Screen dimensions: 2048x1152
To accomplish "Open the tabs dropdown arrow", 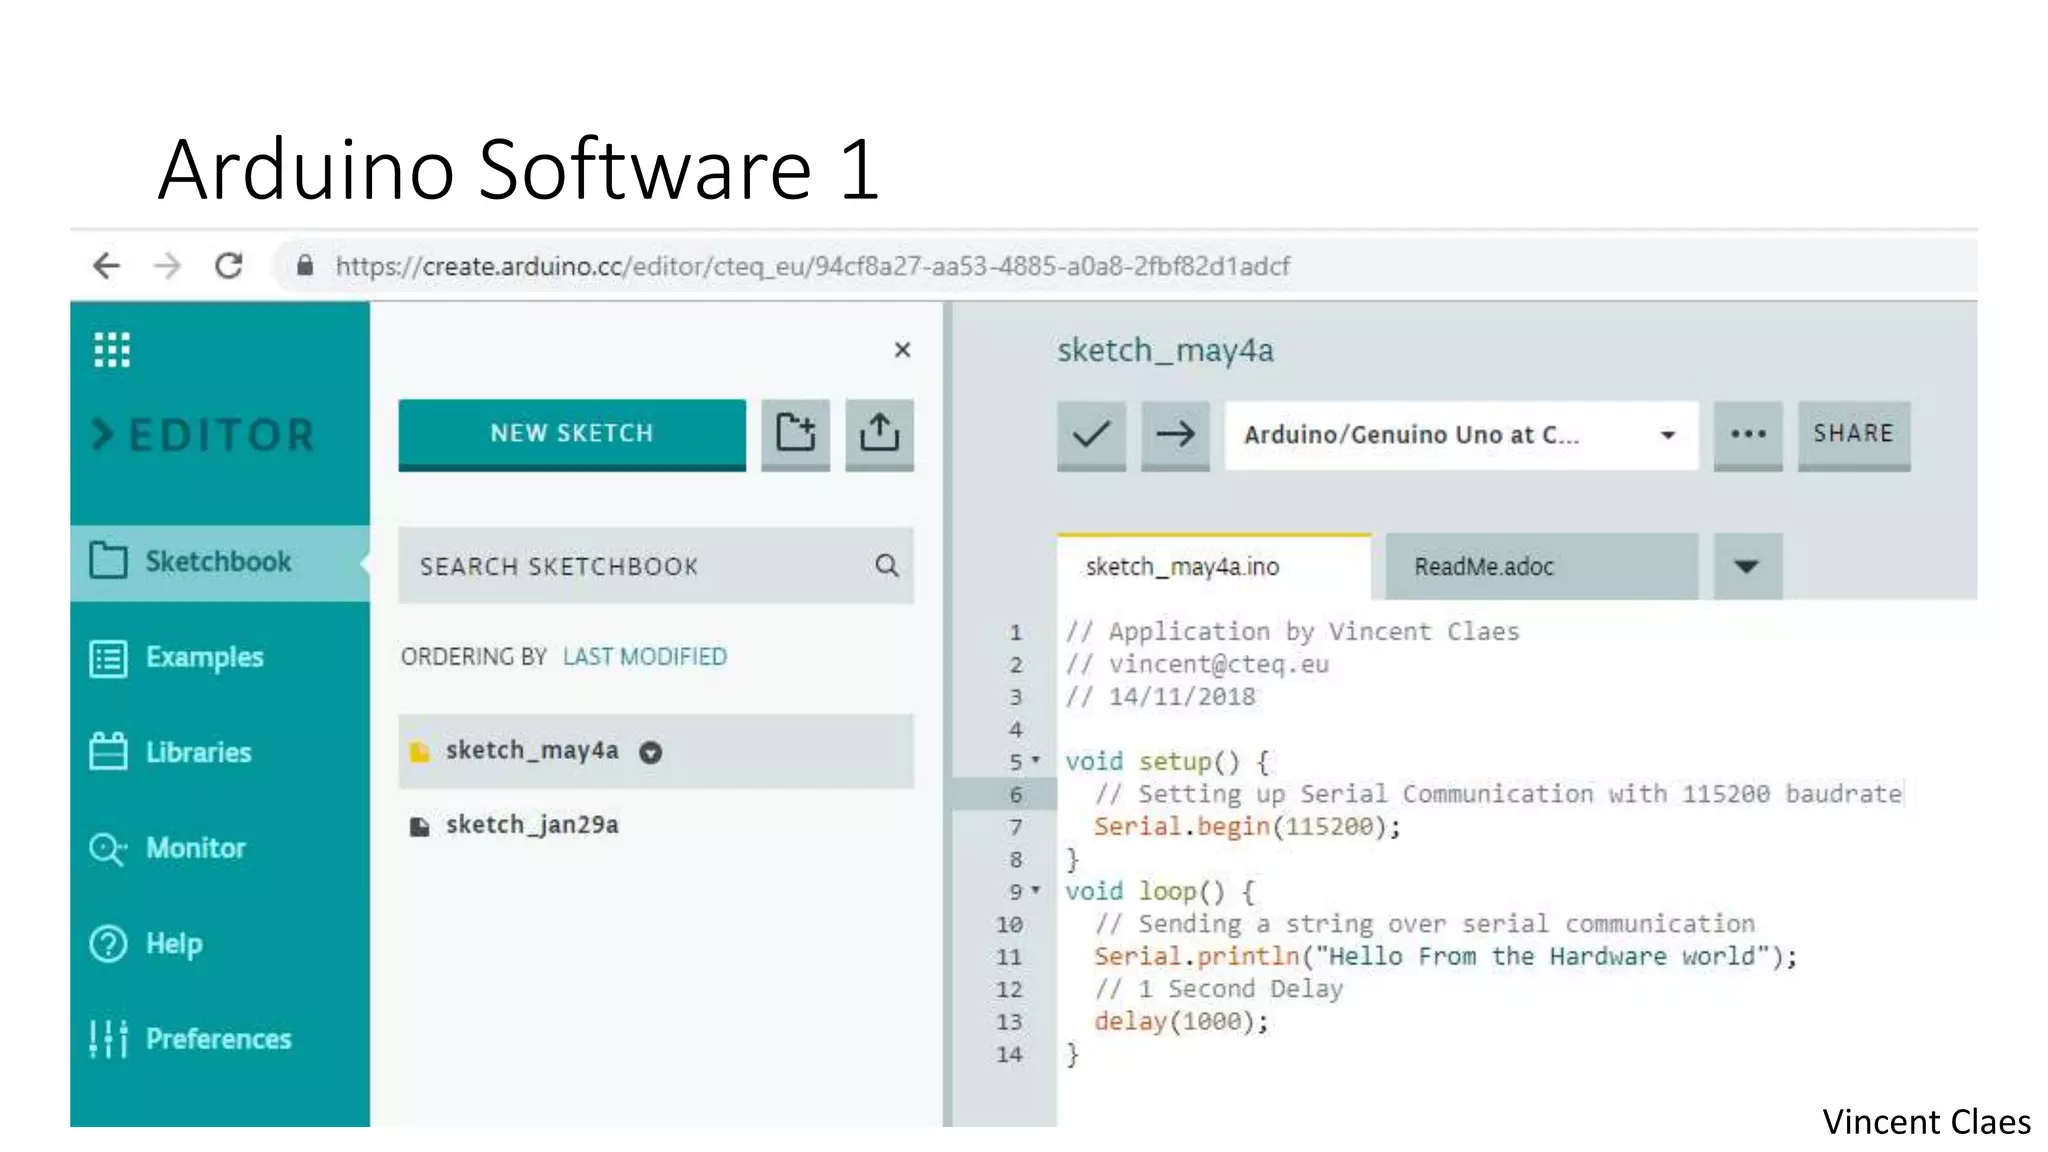I will point(1747,567).
